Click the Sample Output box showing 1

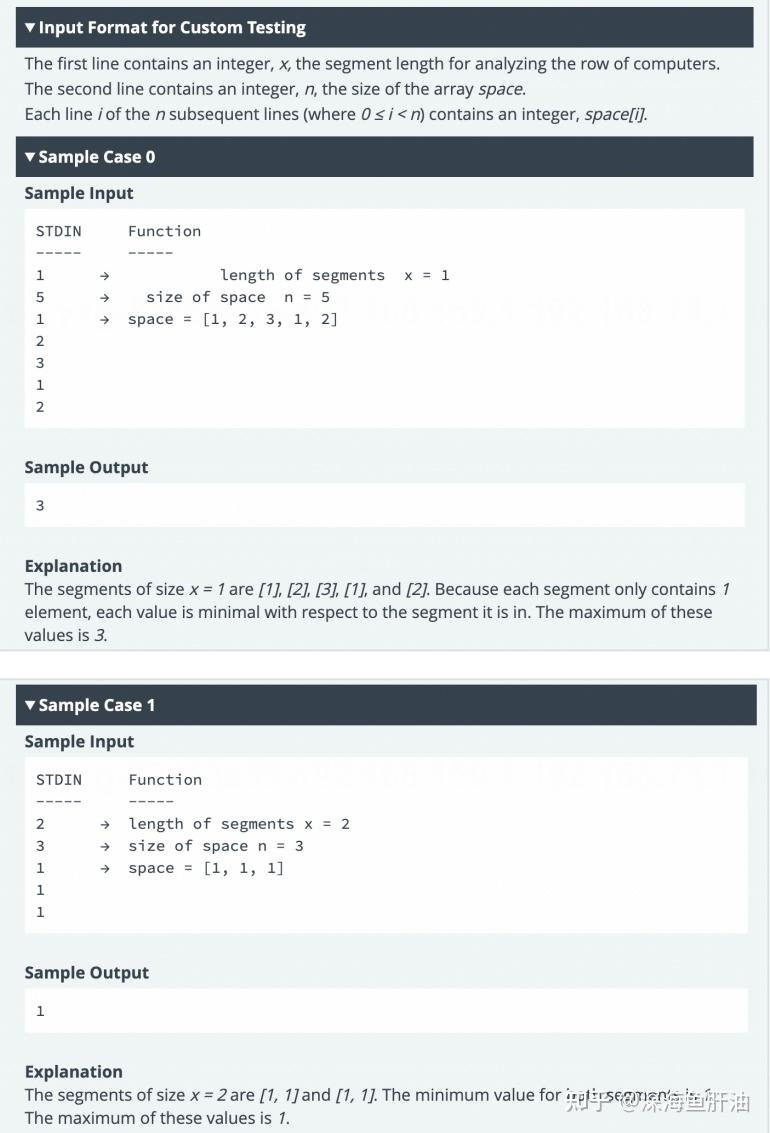pos(386,1011)
